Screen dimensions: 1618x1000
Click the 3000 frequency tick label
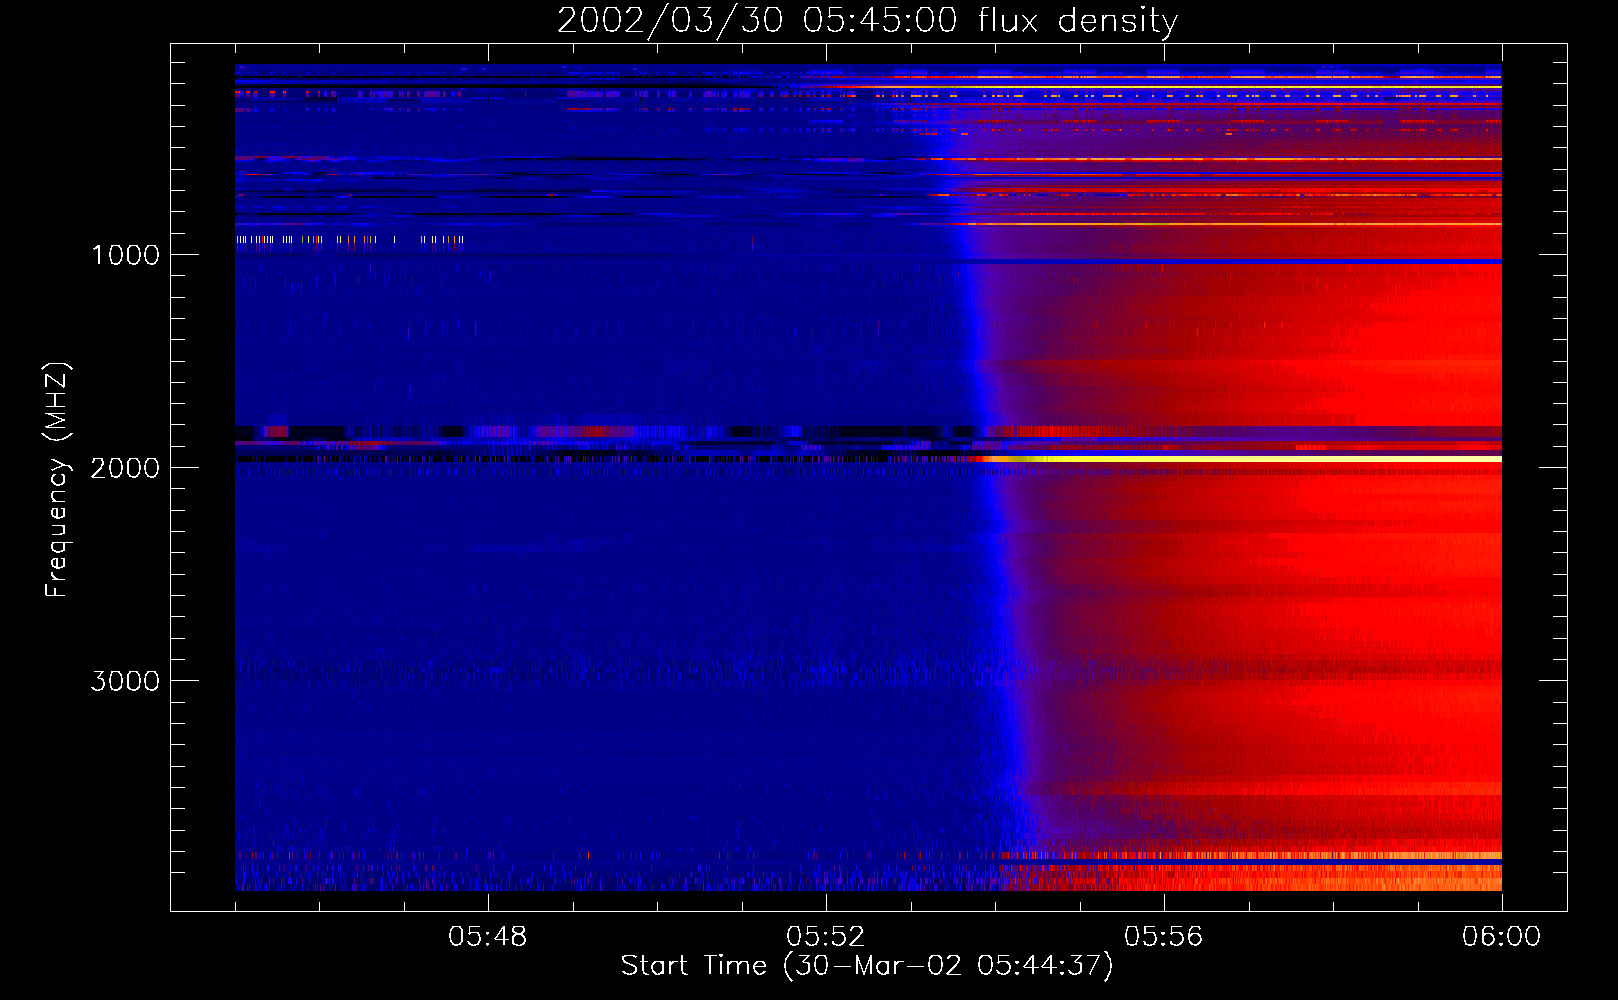[125, 681]
